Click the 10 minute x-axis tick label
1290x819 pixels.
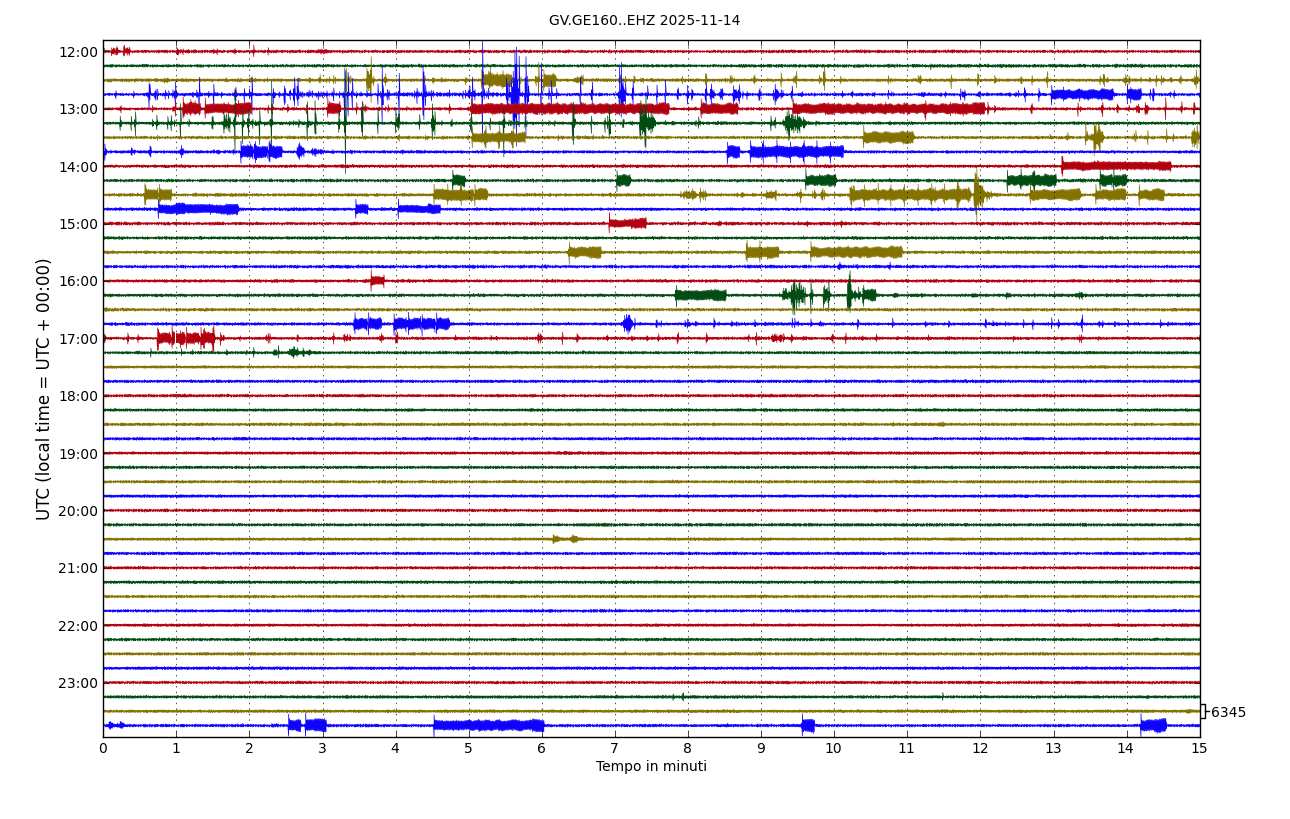834,748
